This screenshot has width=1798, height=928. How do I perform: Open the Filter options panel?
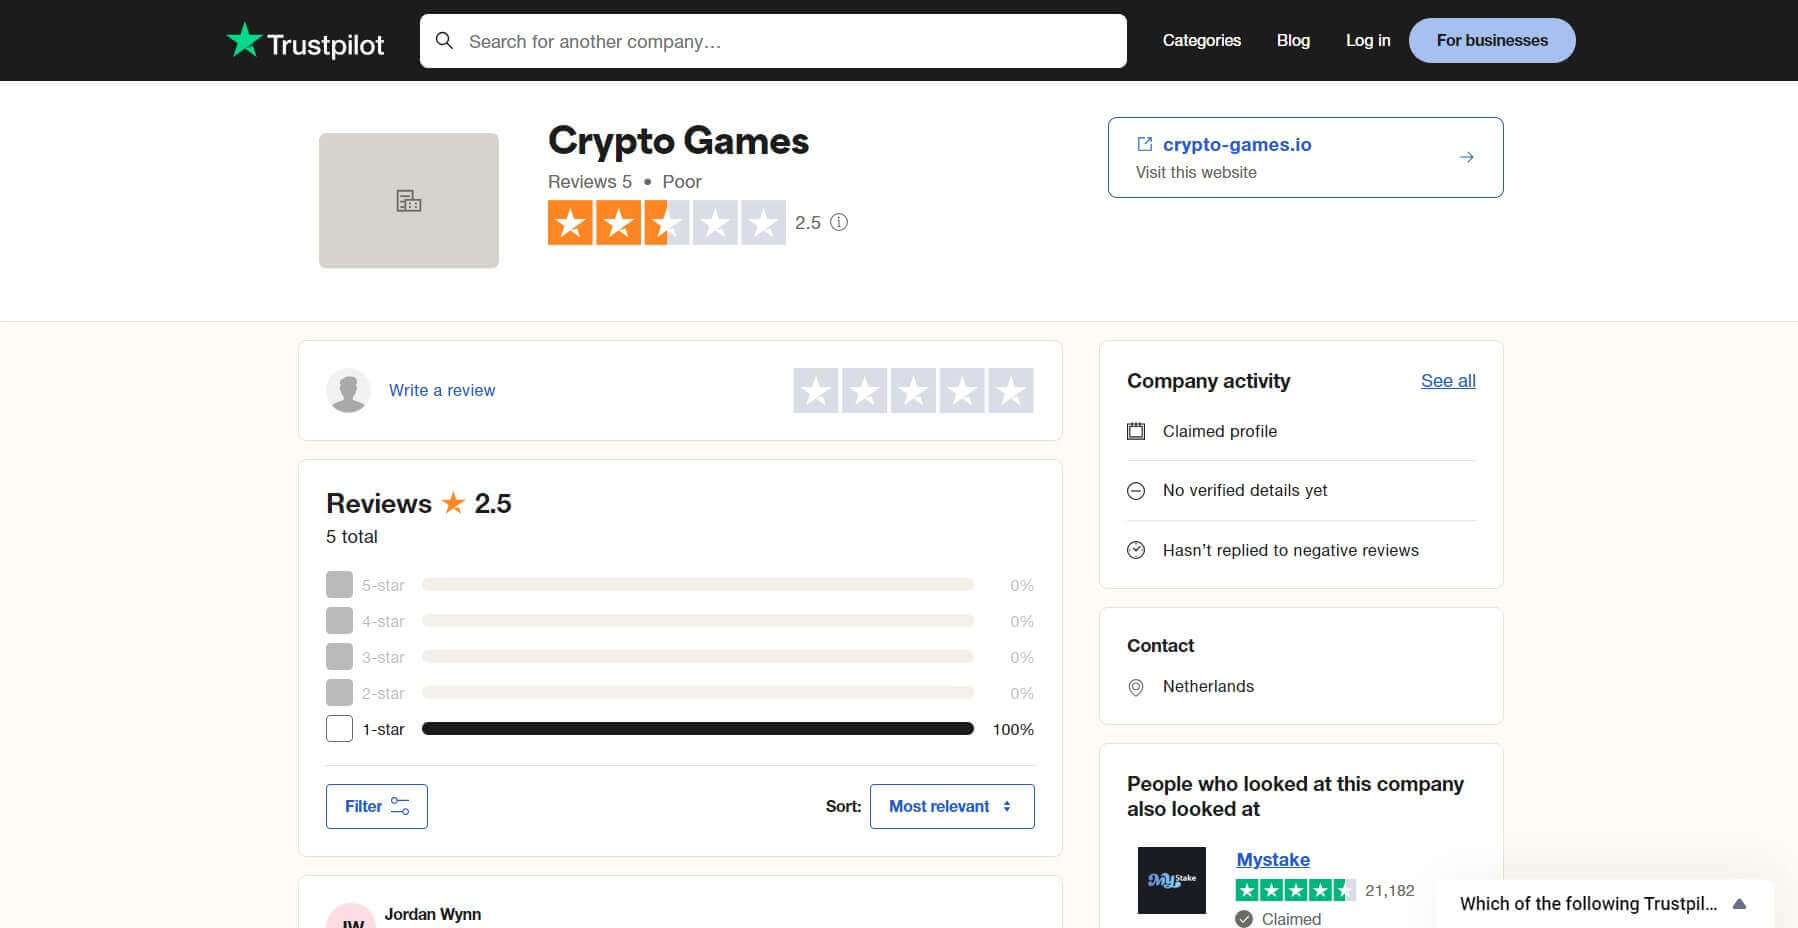376,805
